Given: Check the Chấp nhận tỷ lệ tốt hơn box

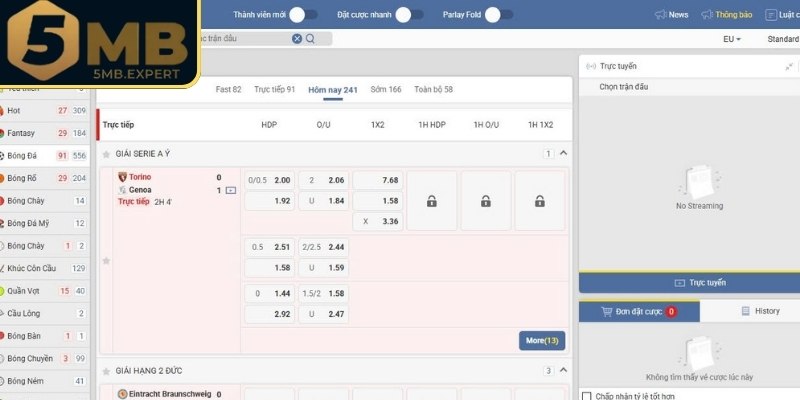Looking at the screenshot, I should (587, 396).
